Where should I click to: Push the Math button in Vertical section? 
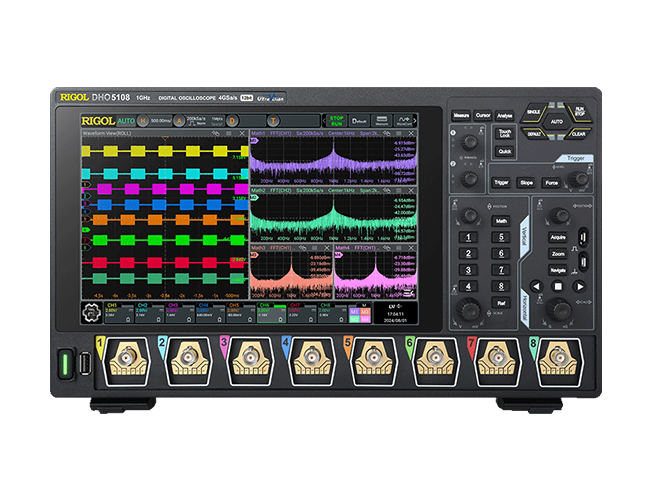(x=501, y=221)
